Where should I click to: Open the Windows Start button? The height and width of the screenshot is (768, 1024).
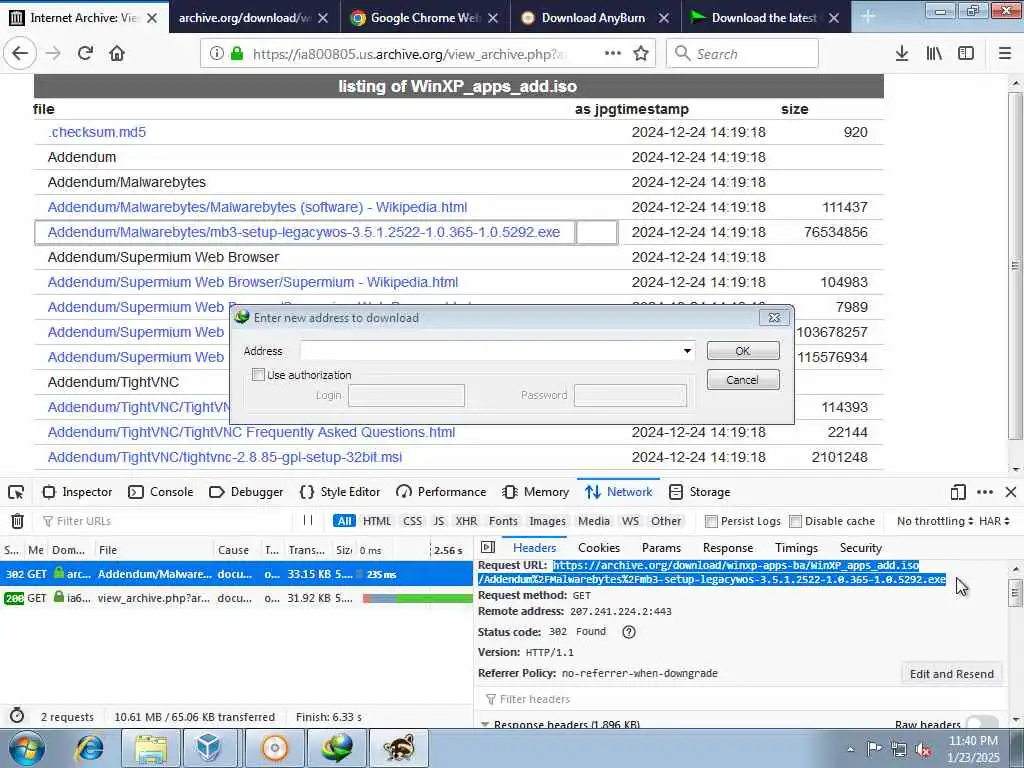pos(26,748)
